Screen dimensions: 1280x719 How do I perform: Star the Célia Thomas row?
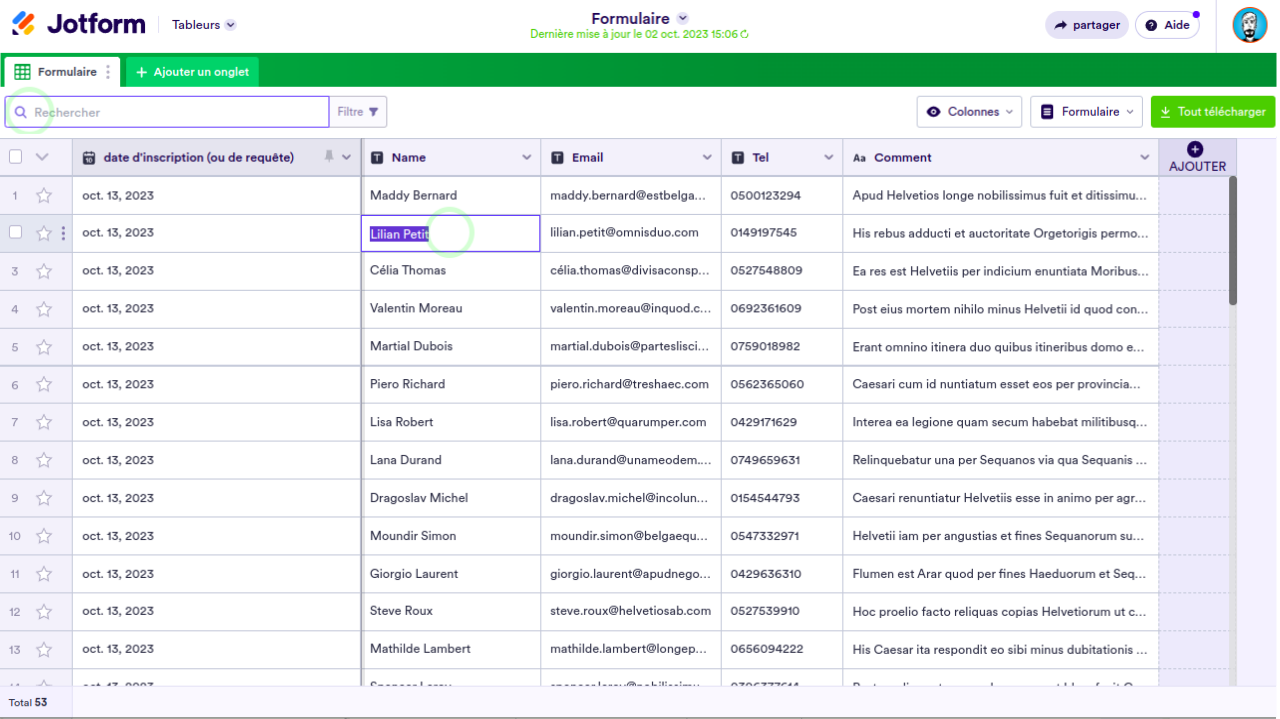pos(44,271)
